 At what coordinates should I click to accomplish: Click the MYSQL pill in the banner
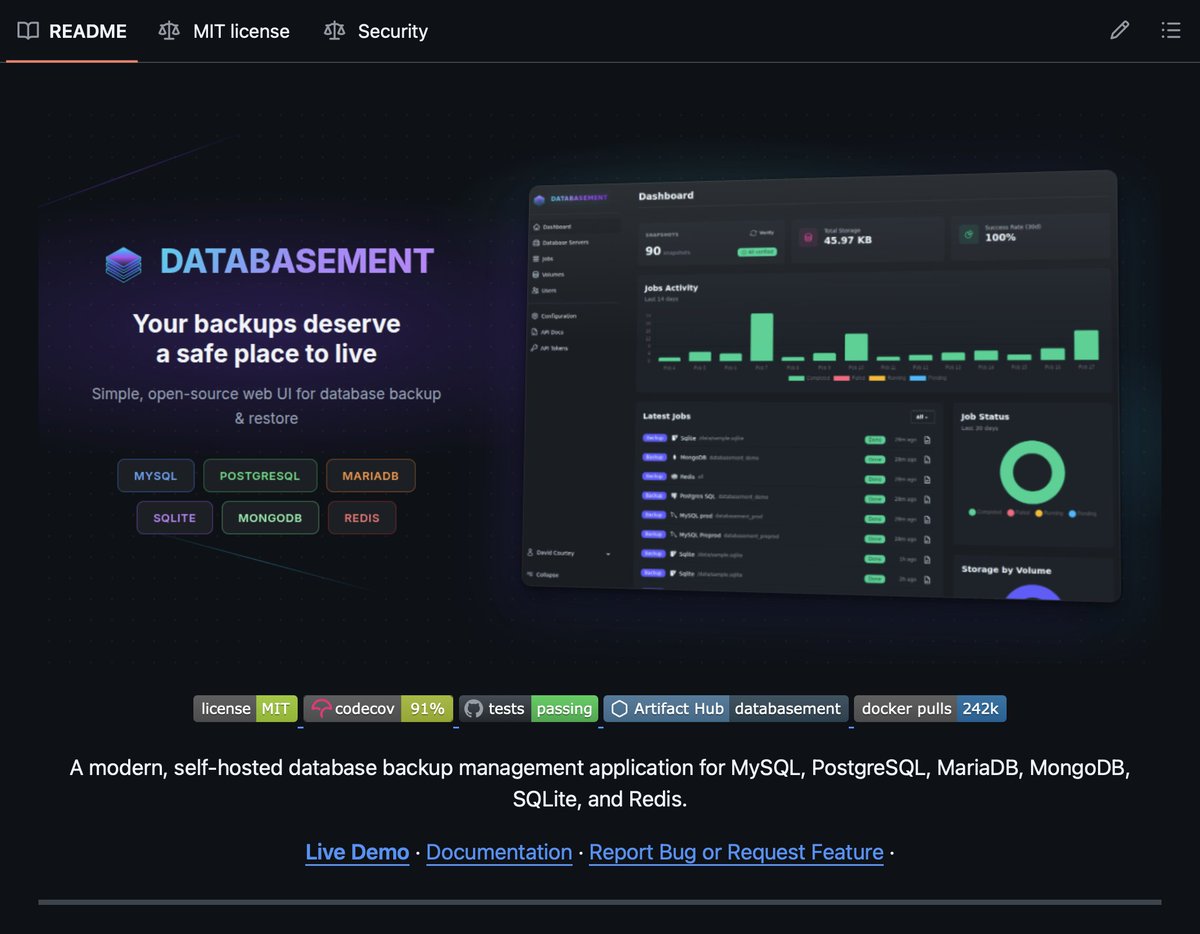point(155,476)
